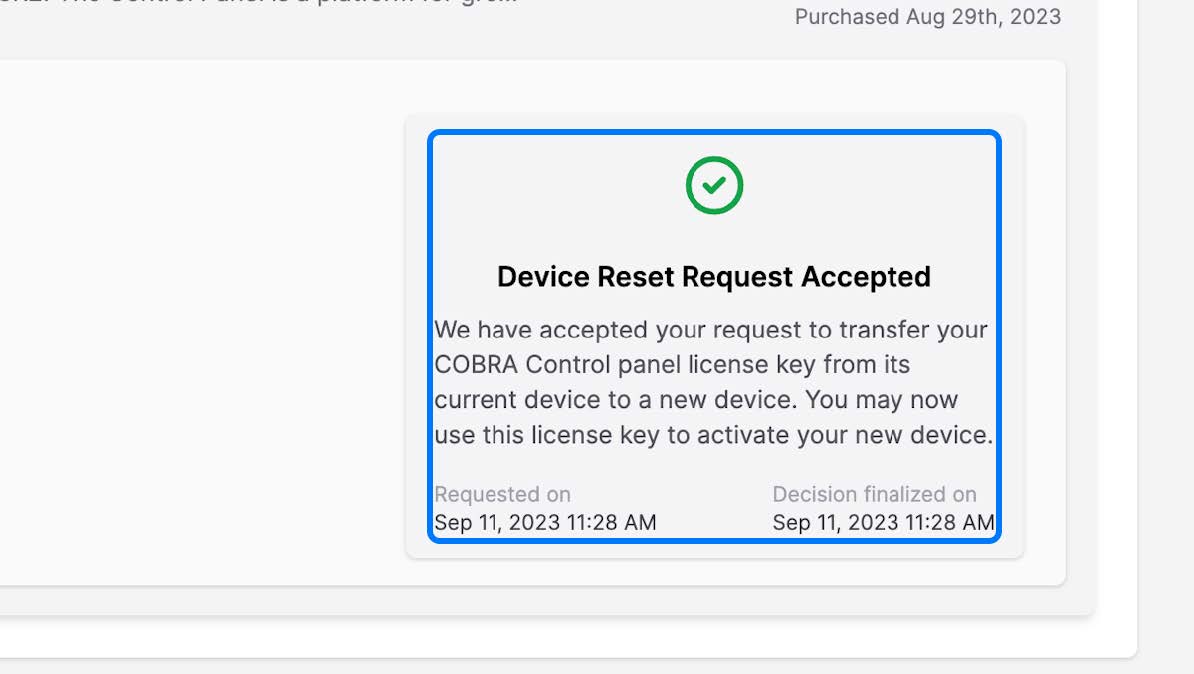Click the "We have accepted your request" line
1194x674 pixels.
pyautogui.click(x=710, y=330)
